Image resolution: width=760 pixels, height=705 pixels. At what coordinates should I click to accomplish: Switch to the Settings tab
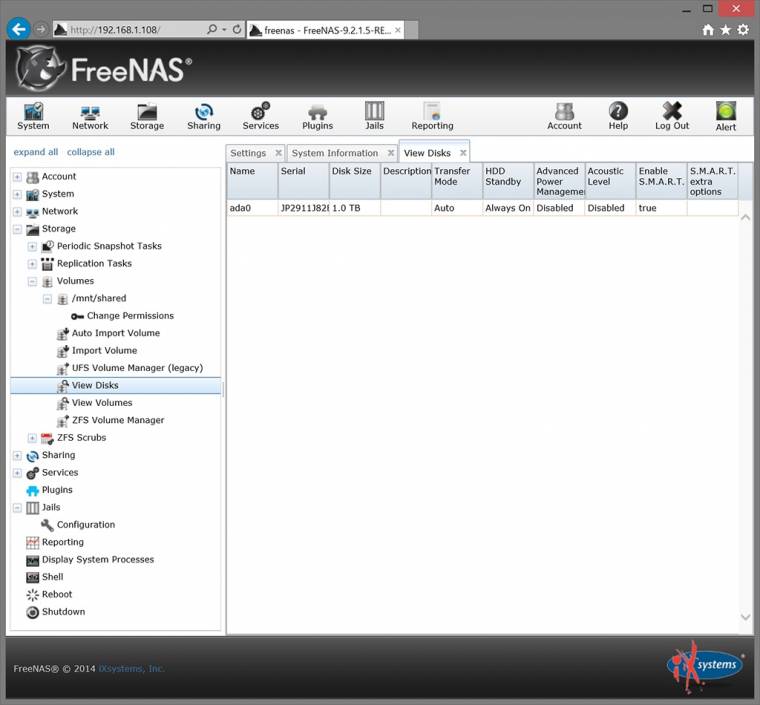tap(248, 153)
